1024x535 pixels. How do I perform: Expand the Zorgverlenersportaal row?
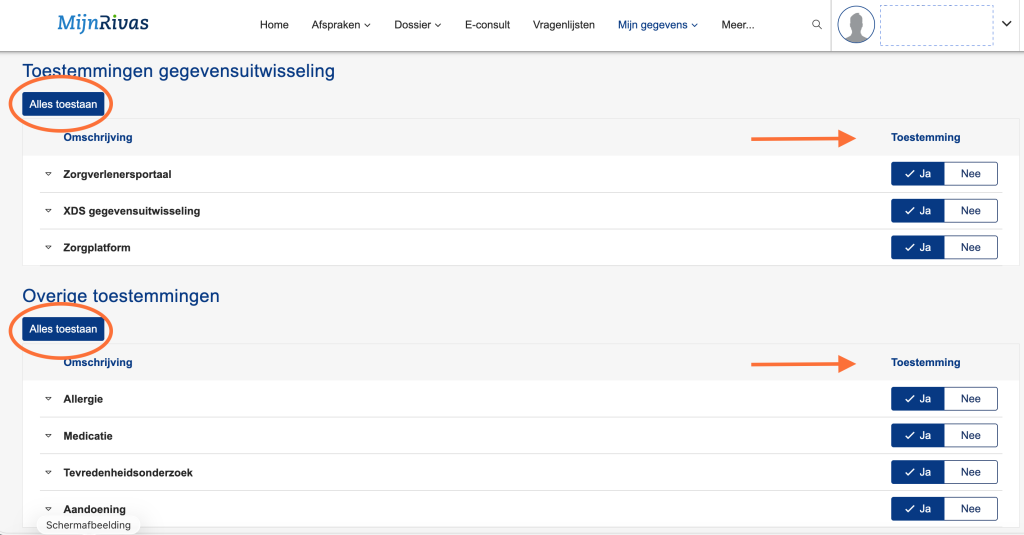pyautogui.click(x=47, y=174)
